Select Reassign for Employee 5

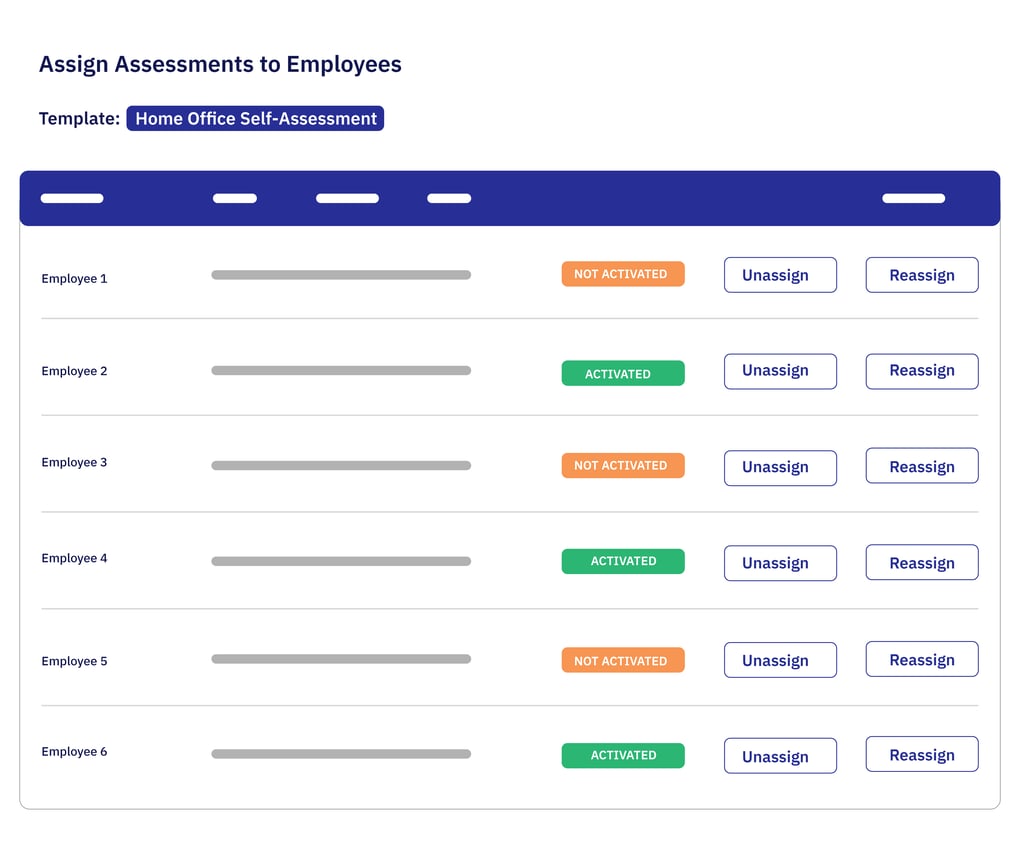coord(921,659)
